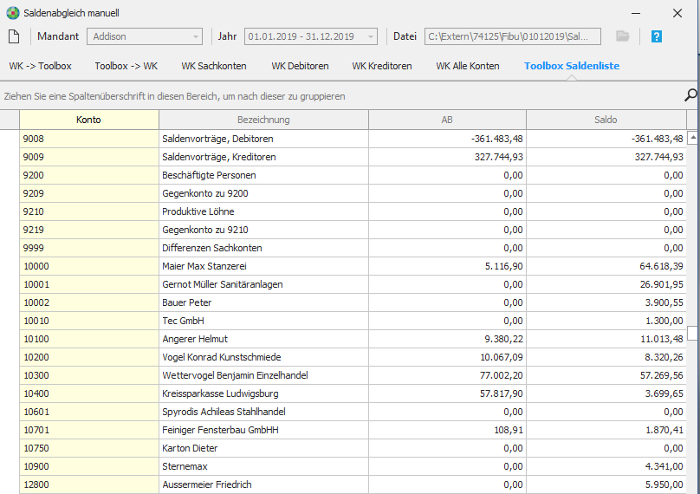Select AB value 57.817,90
Image resolution: width=700 pixels, height=494 pixels.
[447, 394]
